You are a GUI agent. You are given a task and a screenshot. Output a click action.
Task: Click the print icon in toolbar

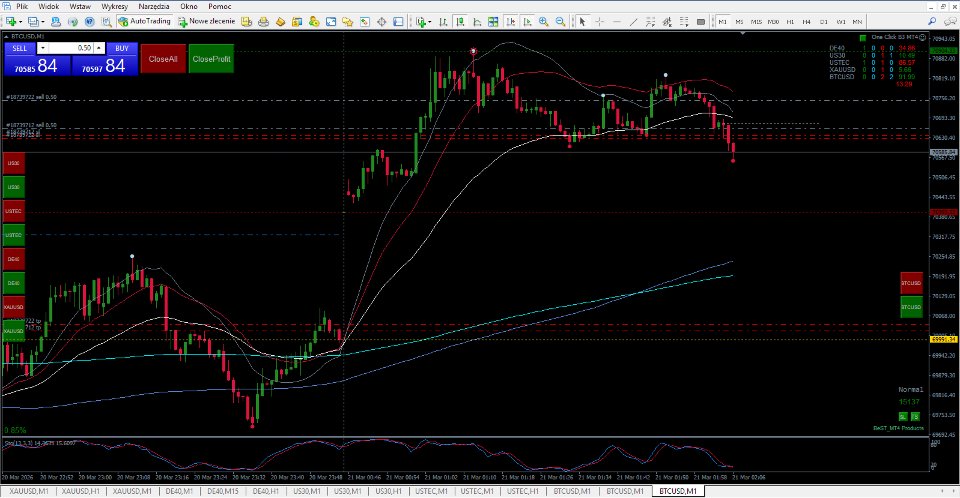263,21
